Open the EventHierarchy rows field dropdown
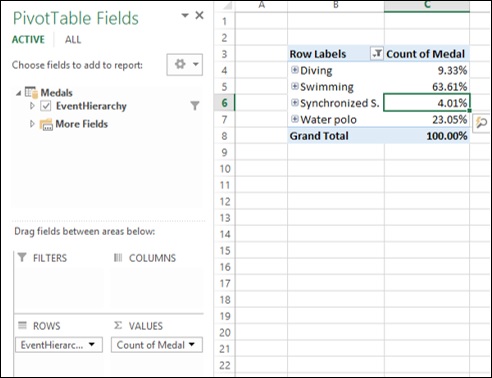The image size is (492, 378). point(92,345)
